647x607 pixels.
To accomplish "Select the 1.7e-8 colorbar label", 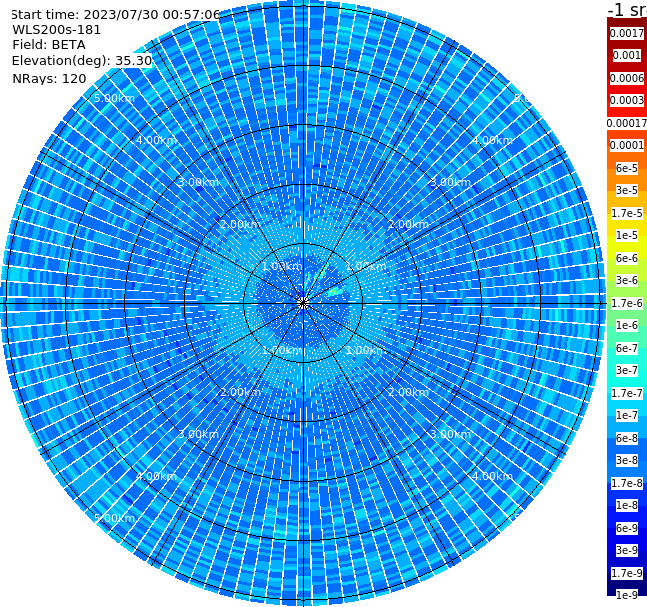I will click(627, 483).
